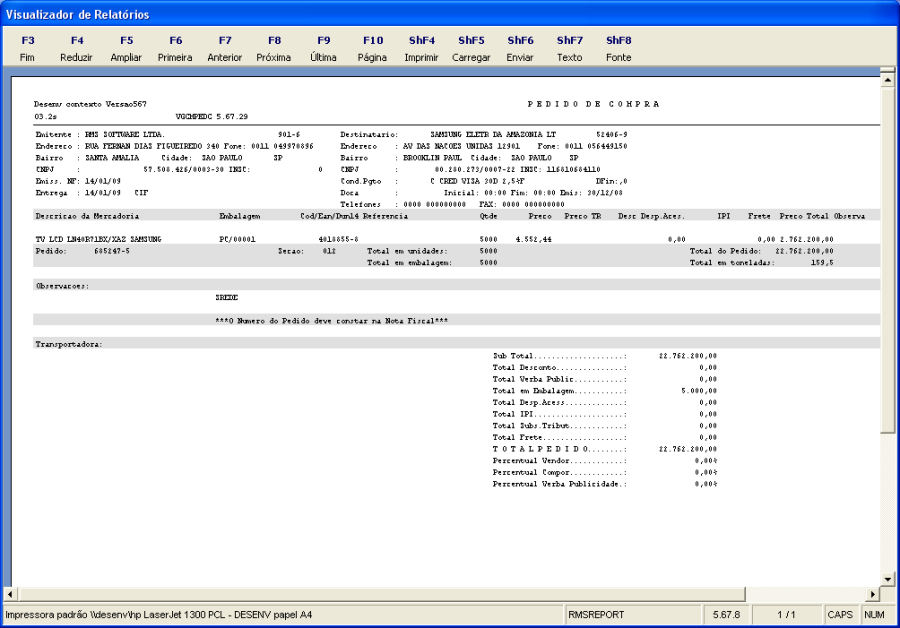Click the vertical scrollbar down arrow
900x628 pixels.
(x=887, y=579)
